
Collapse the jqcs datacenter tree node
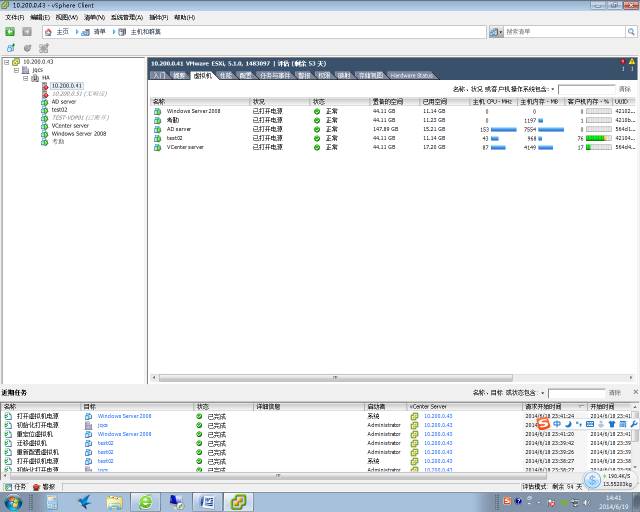point(16,70)
